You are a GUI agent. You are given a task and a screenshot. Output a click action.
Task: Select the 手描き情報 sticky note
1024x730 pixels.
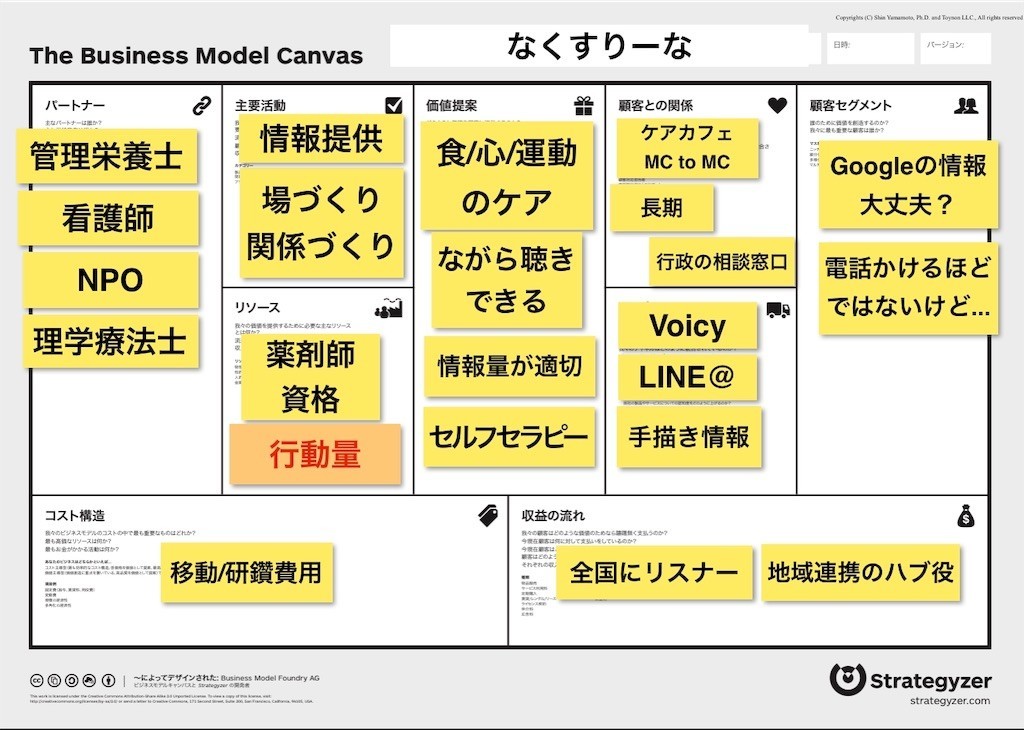click(x=689, y=437)
